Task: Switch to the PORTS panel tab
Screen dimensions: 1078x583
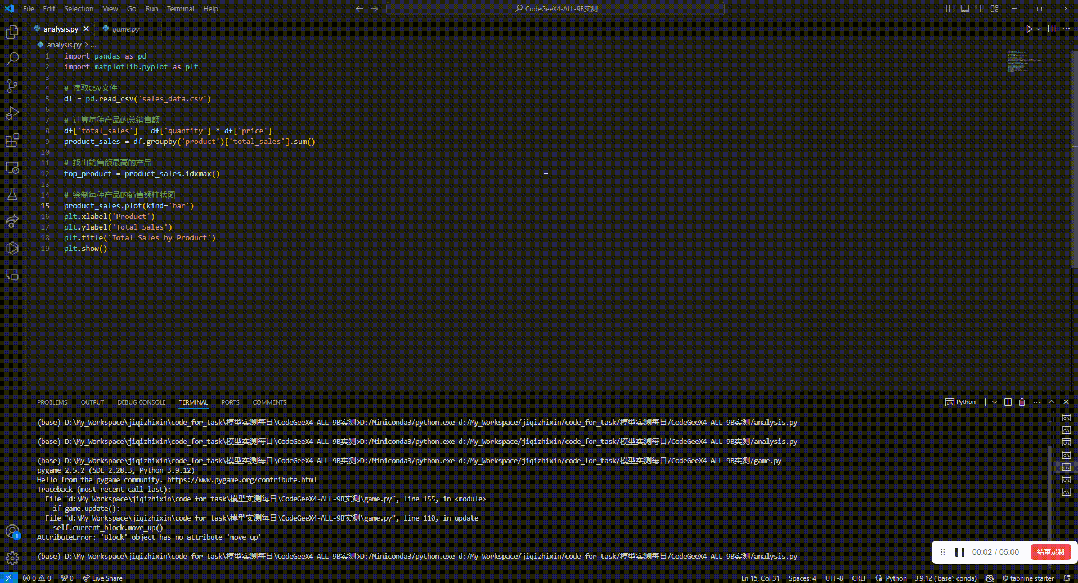Action: pyautogui.click(x=230, y=402)
